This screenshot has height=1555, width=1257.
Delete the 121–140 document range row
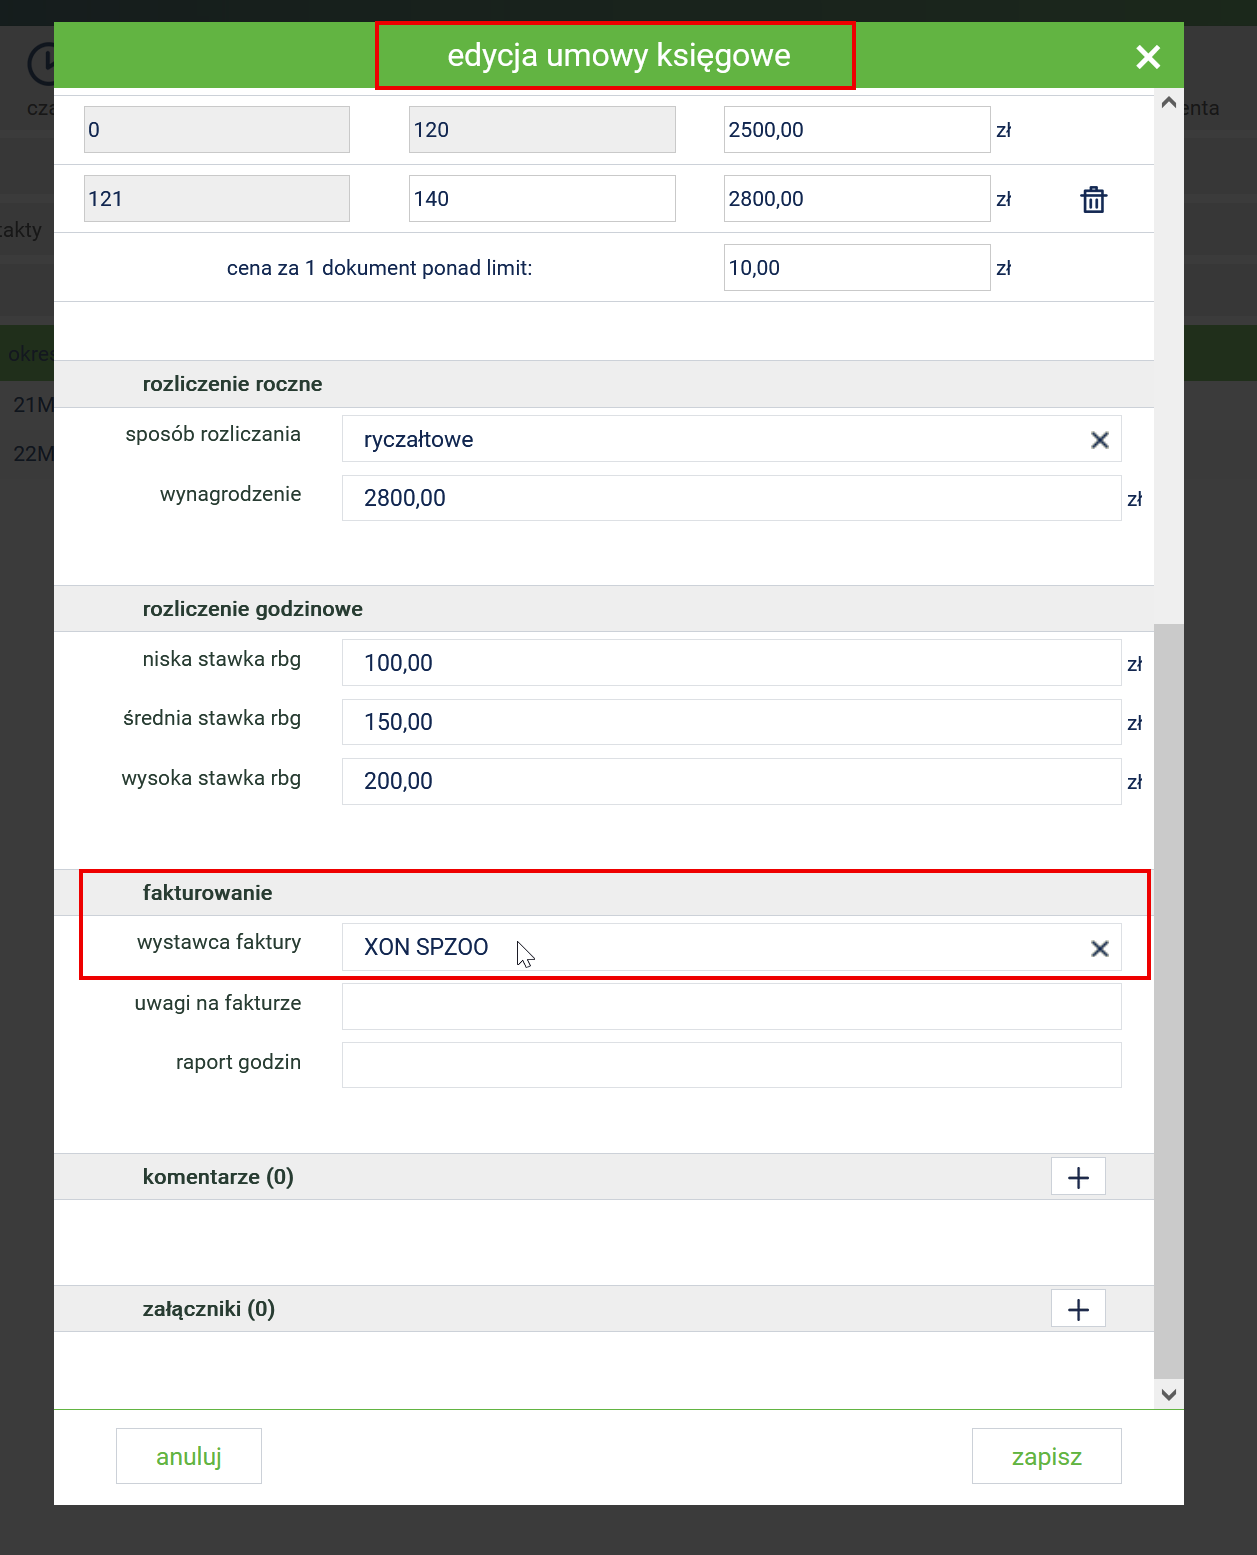tap(1094, 199)
